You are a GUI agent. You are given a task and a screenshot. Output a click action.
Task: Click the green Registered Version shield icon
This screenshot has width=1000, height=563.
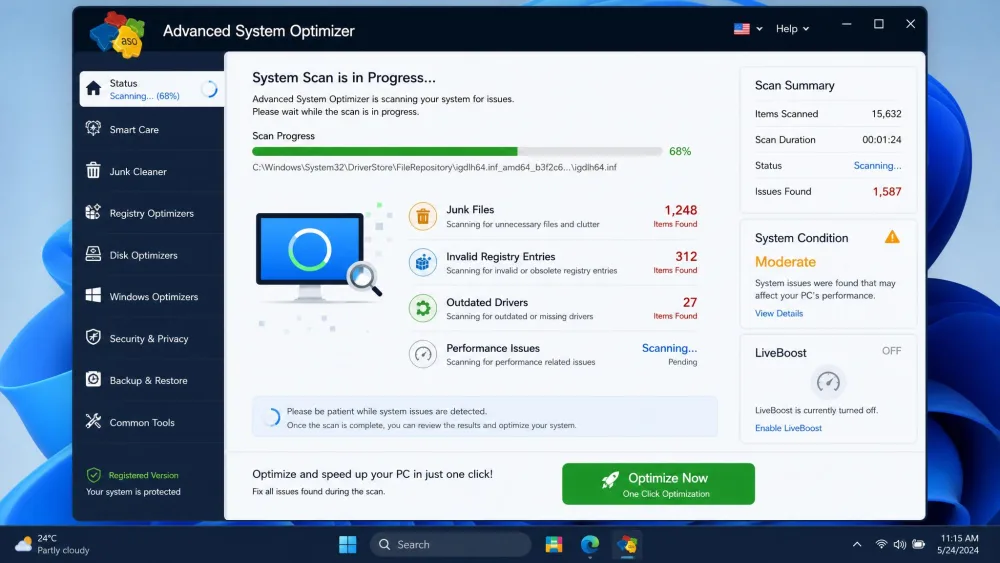coord(94,475)
